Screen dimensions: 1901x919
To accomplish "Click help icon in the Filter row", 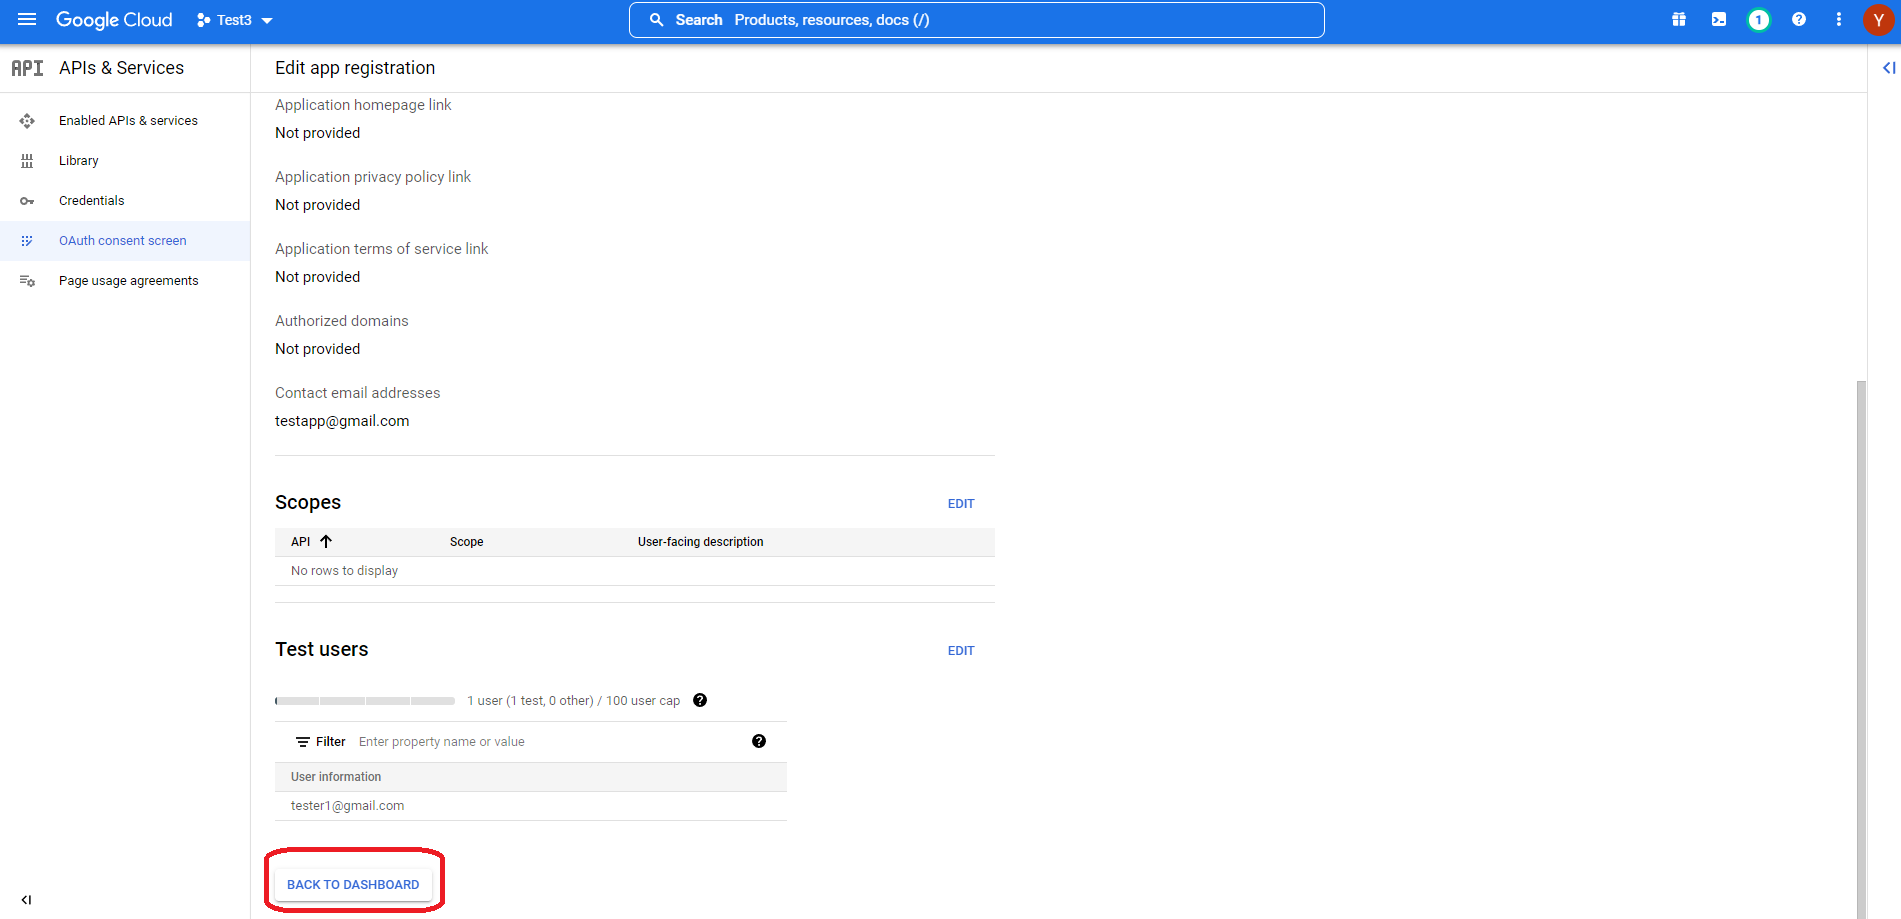I will 758,741.
